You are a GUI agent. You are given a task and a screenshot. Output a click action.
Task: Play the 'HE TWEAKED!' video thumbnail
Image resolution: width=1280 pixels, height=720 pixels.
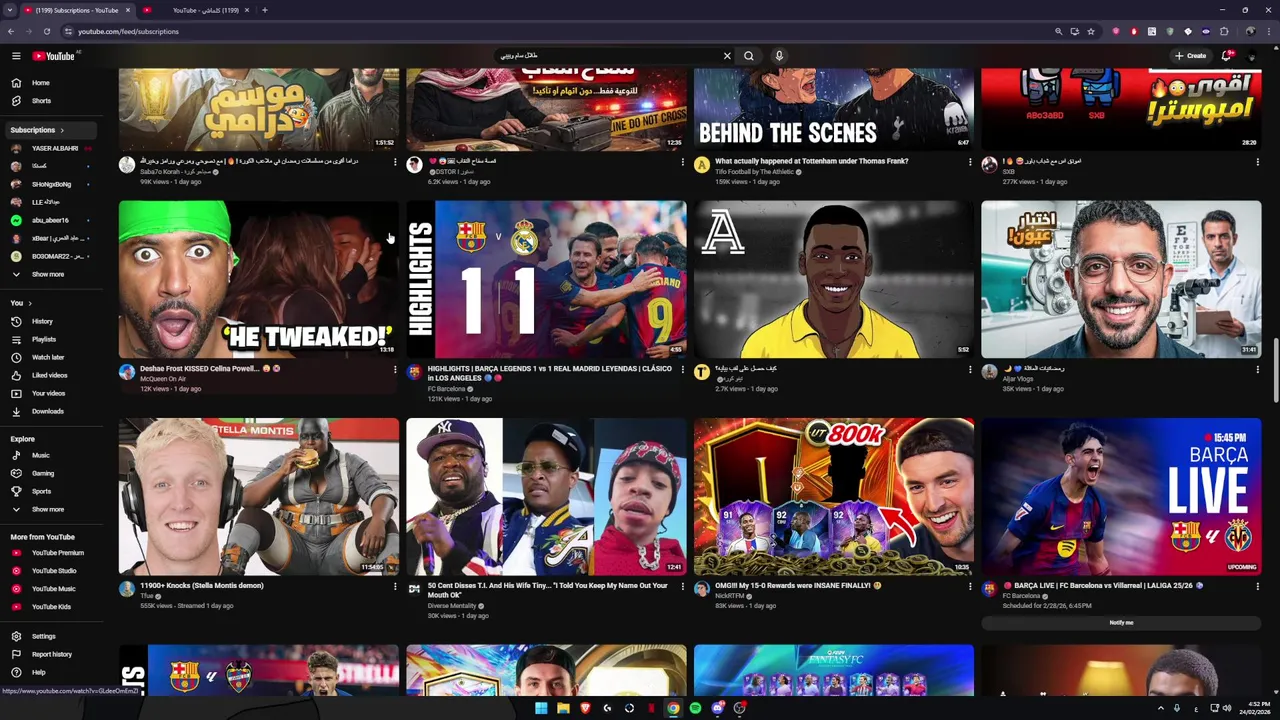[x=258, y=279]
